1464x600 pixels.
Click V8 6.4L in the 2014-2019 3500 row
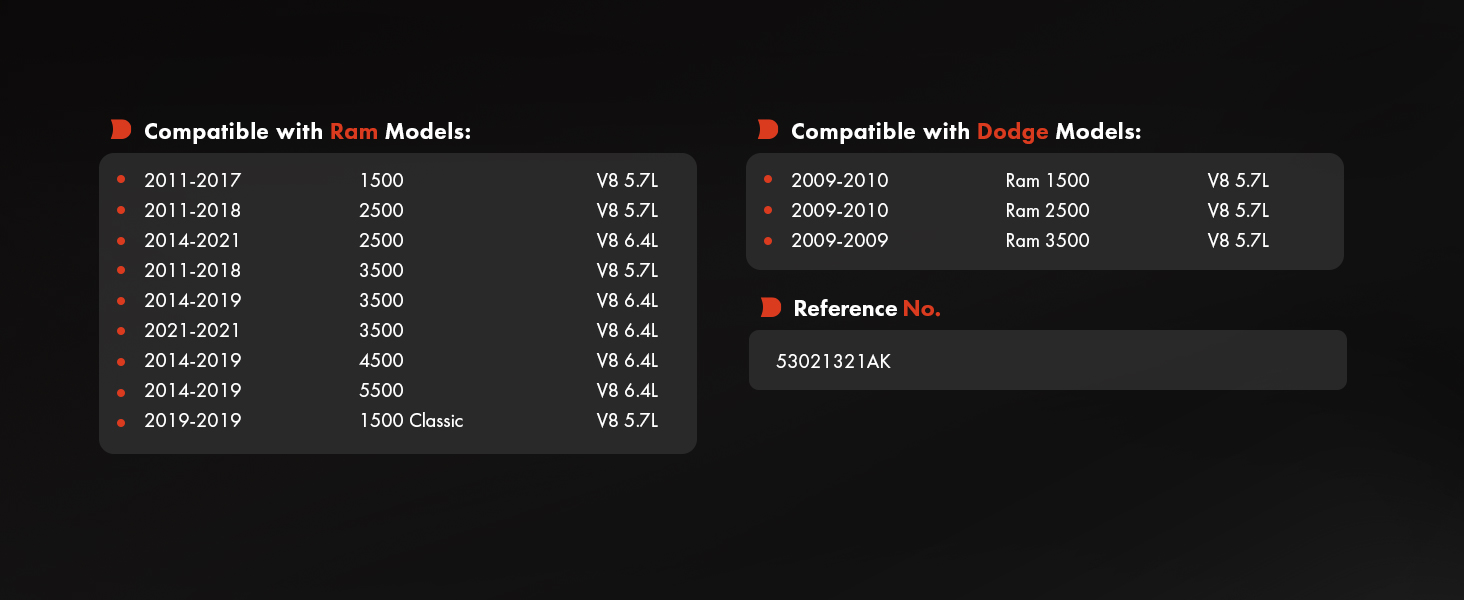pos(627,301)
